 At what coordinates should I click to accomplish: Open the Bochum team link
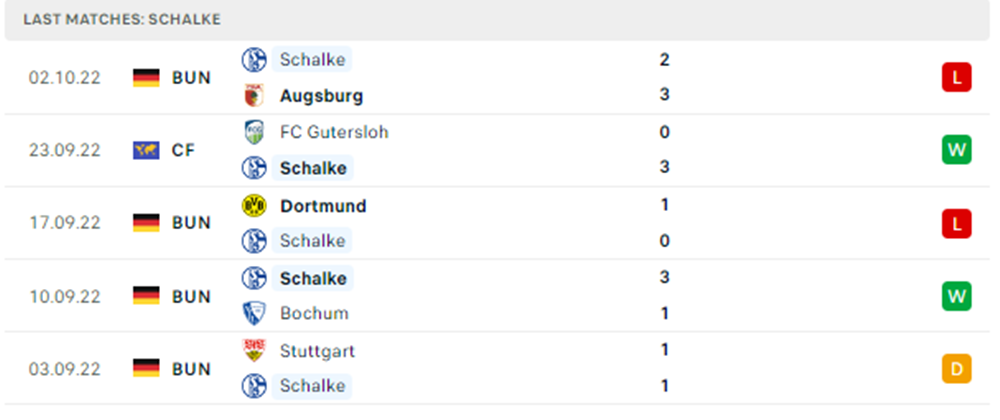pos(314,313)
